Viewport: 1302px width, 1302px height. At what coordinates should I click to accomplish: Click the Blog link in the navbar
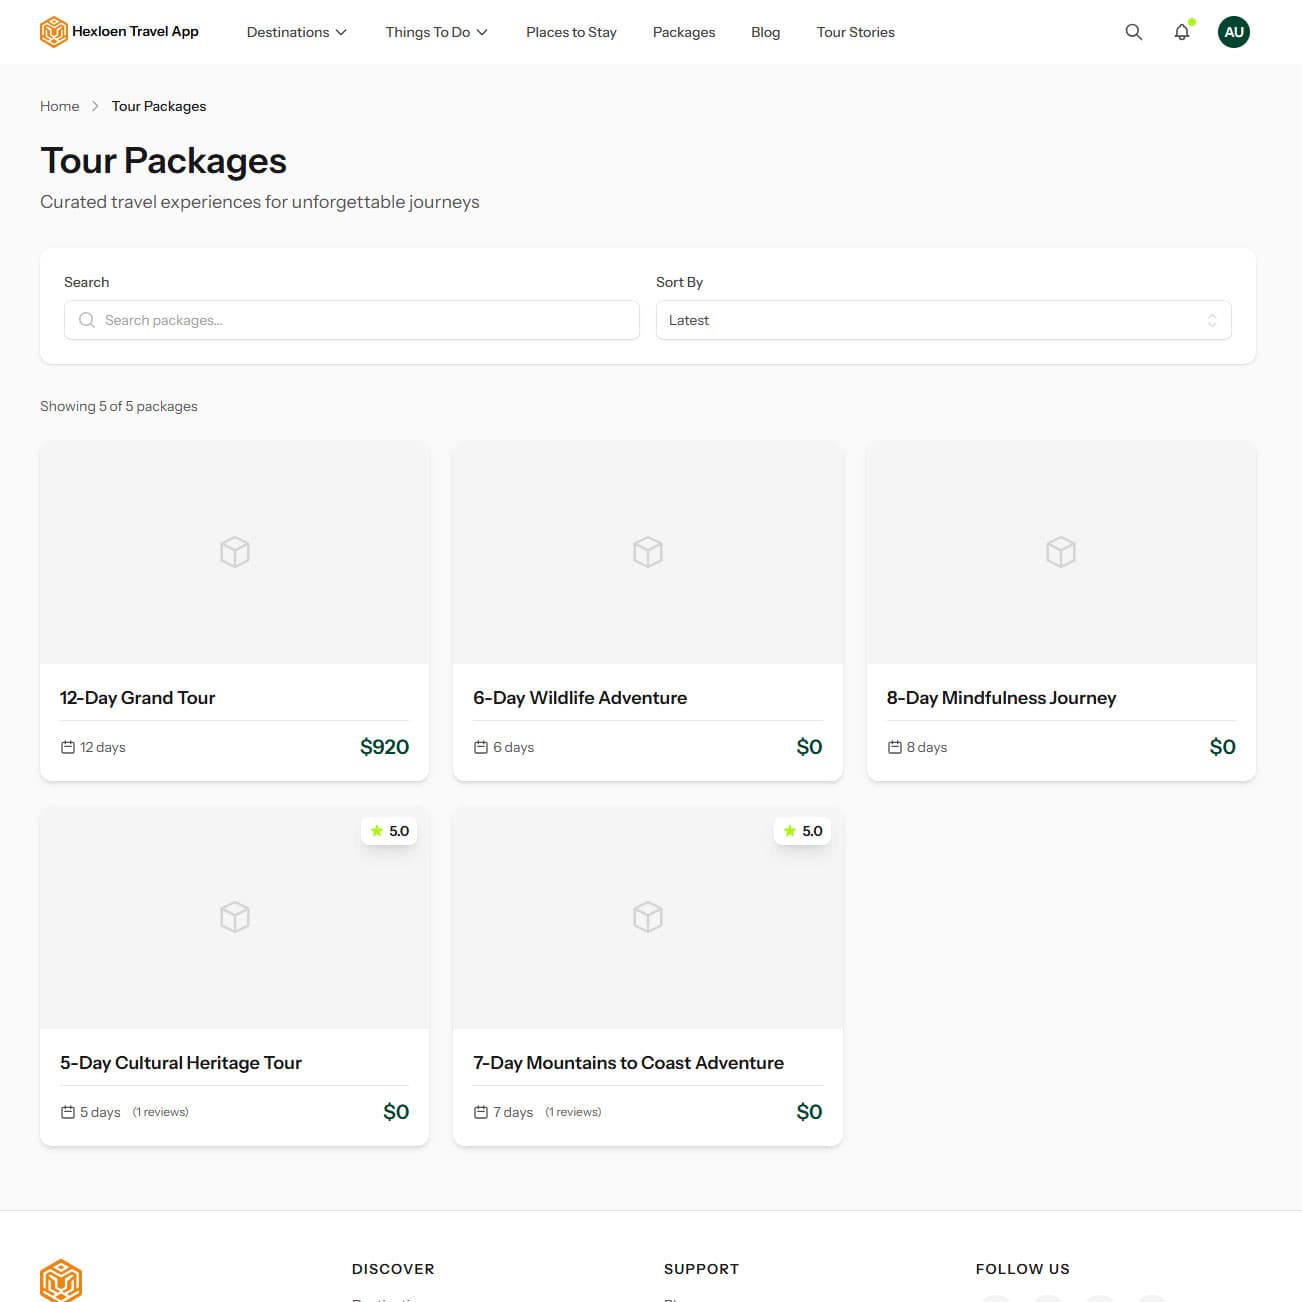pyautogui.click(x=765, y=31)
